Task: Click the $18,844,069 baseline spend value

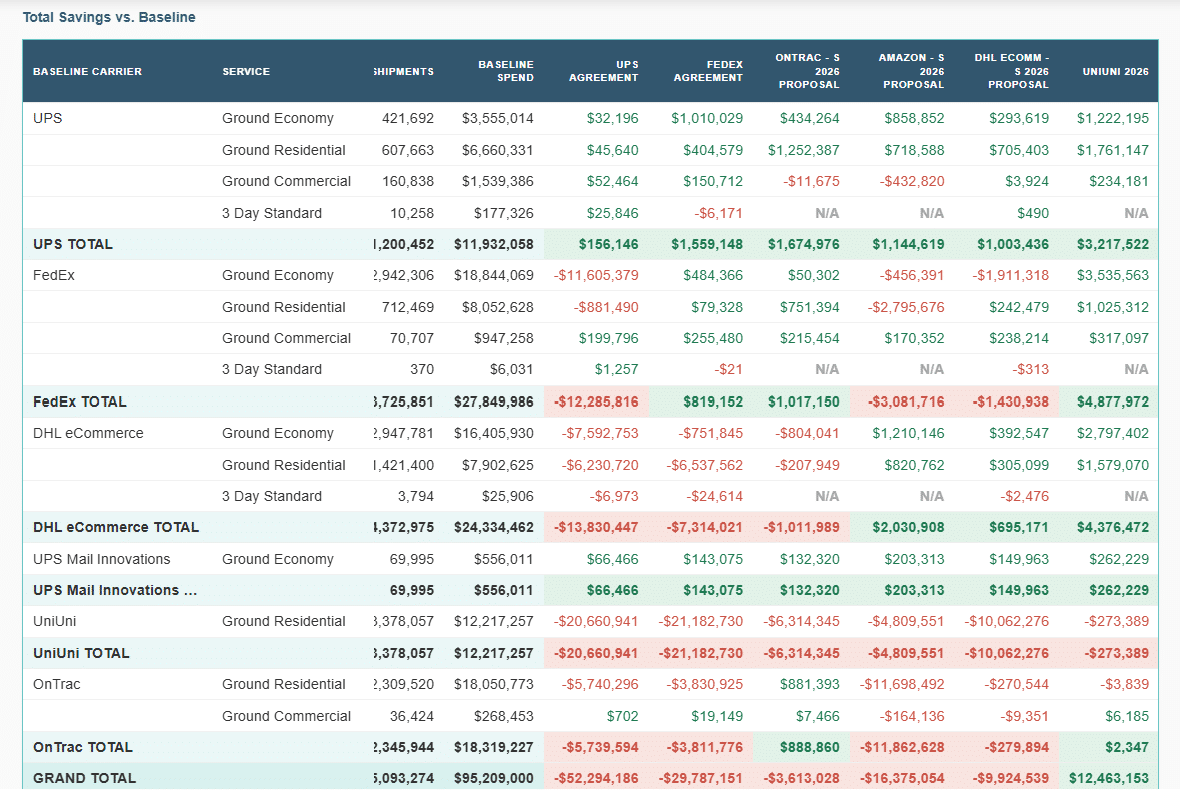Action: point(494,275)
